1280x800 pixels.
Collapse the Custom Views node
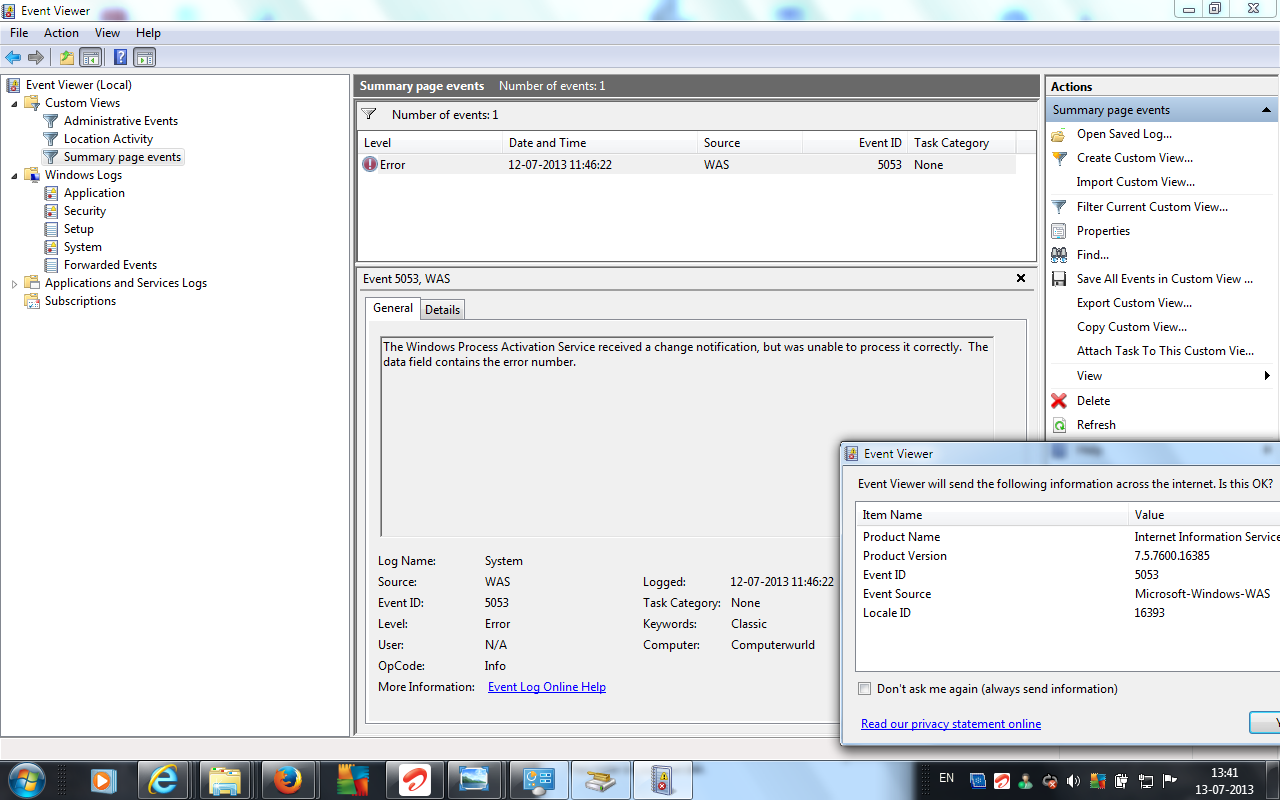(14, 102)
